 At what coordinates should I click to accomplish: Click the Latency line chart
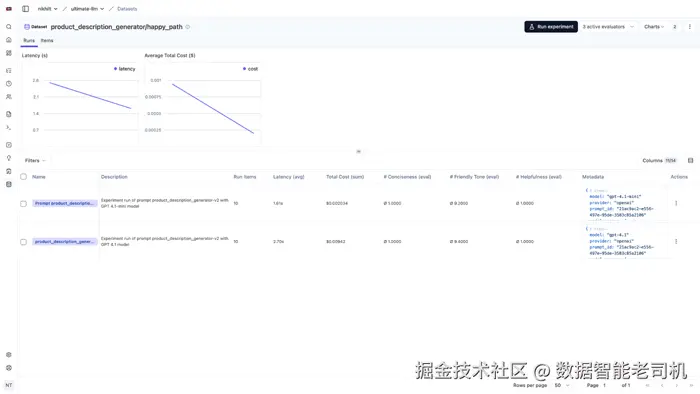[x=80, y=104]
